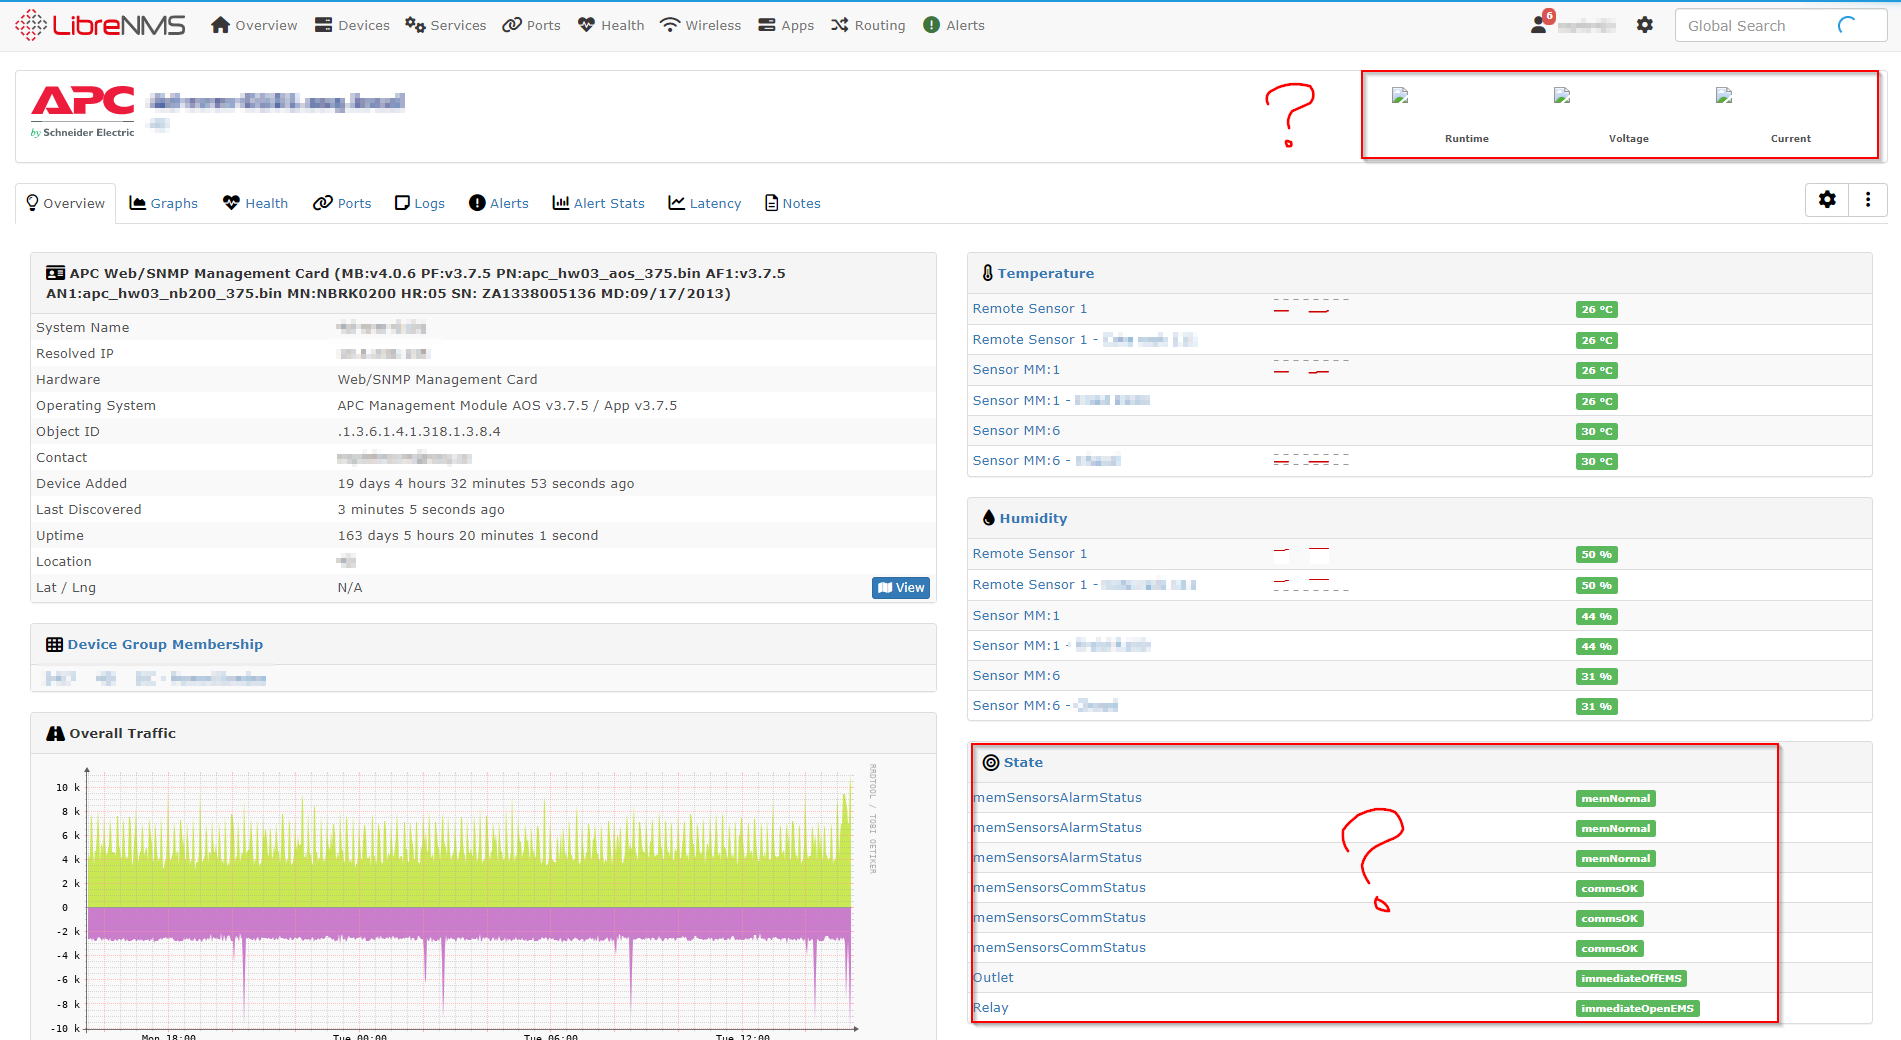Click the LibreNMS logo
The height and width of the screenshot is (1040, 1901).
[100, 25]
